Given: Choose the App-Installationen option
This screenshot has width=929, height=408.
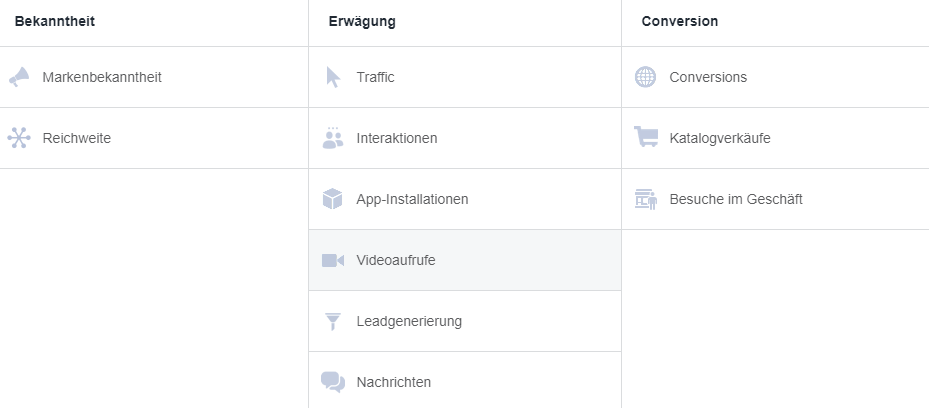Looking at the screenshot, I should coord(412,199).
